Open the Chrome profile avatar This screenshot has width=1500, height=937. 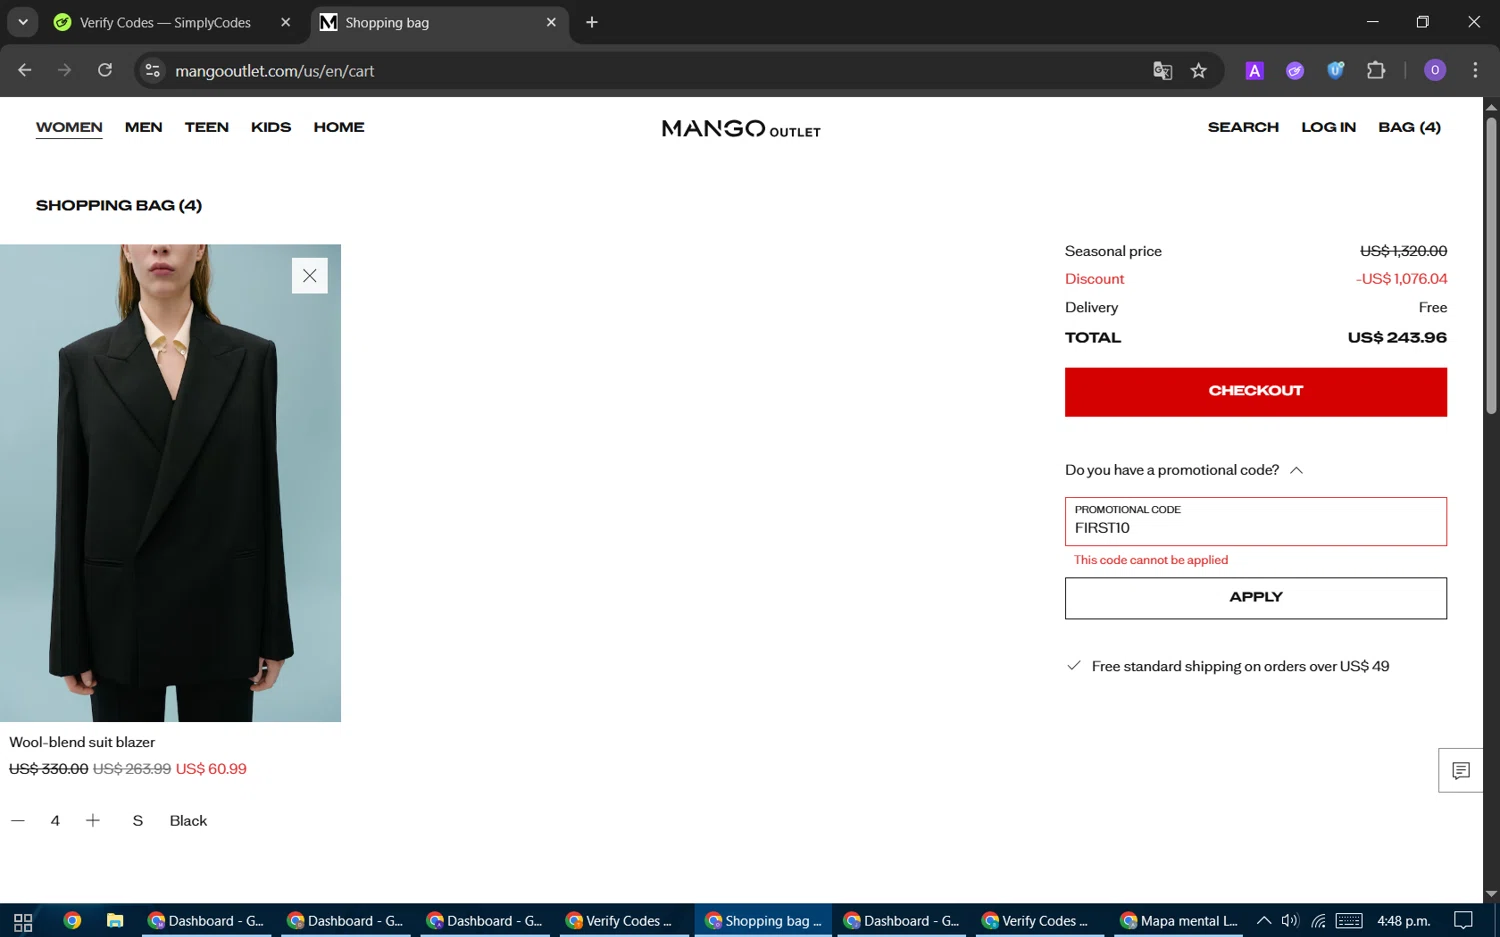(1435, 70)
